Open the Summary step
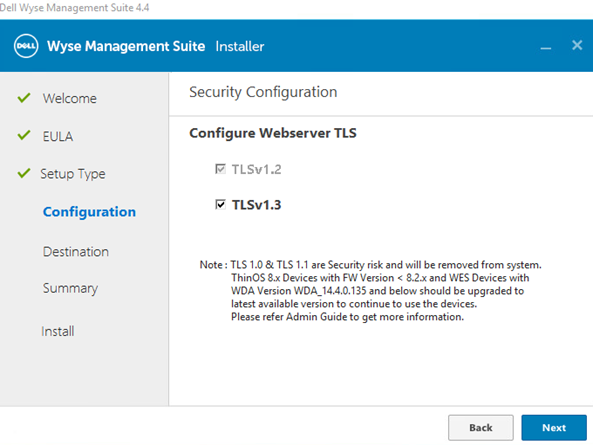This screenshot has height=445, width=593. pyautogui.click(x=70, y=288)
